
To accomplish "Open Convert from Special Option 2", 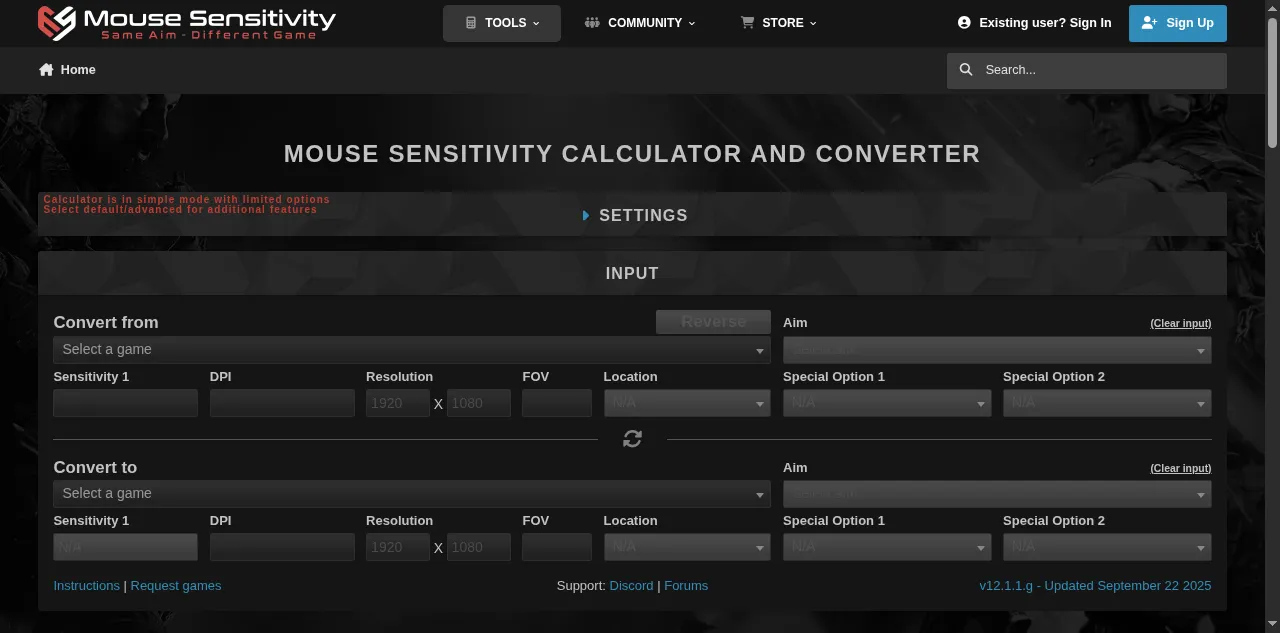I will pos(1107,403).
